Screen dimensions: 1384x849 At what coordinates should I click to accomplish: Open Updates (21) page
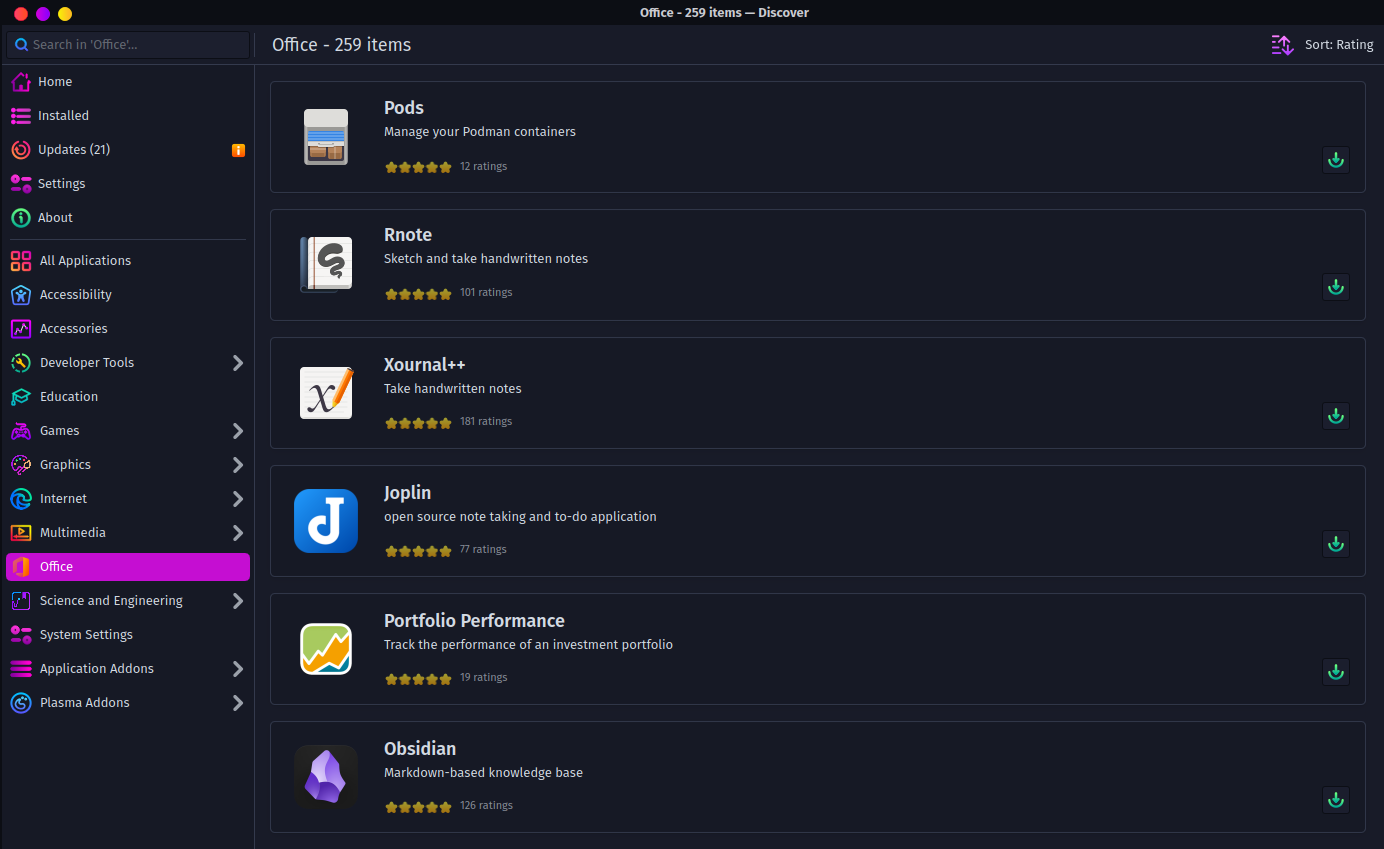[x=128, y=150]
